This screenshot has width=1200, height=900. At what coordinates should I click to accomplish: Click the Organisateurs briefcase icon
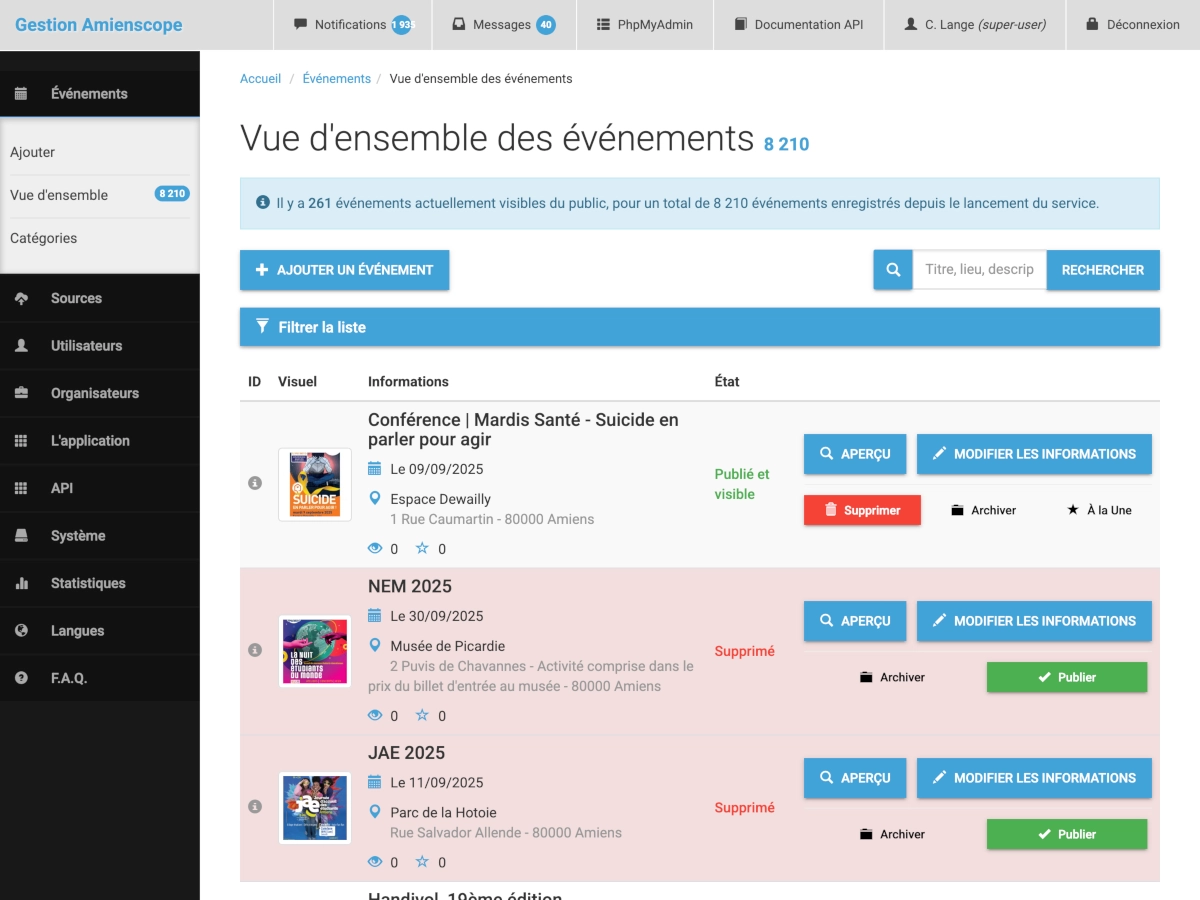point(21,393)
